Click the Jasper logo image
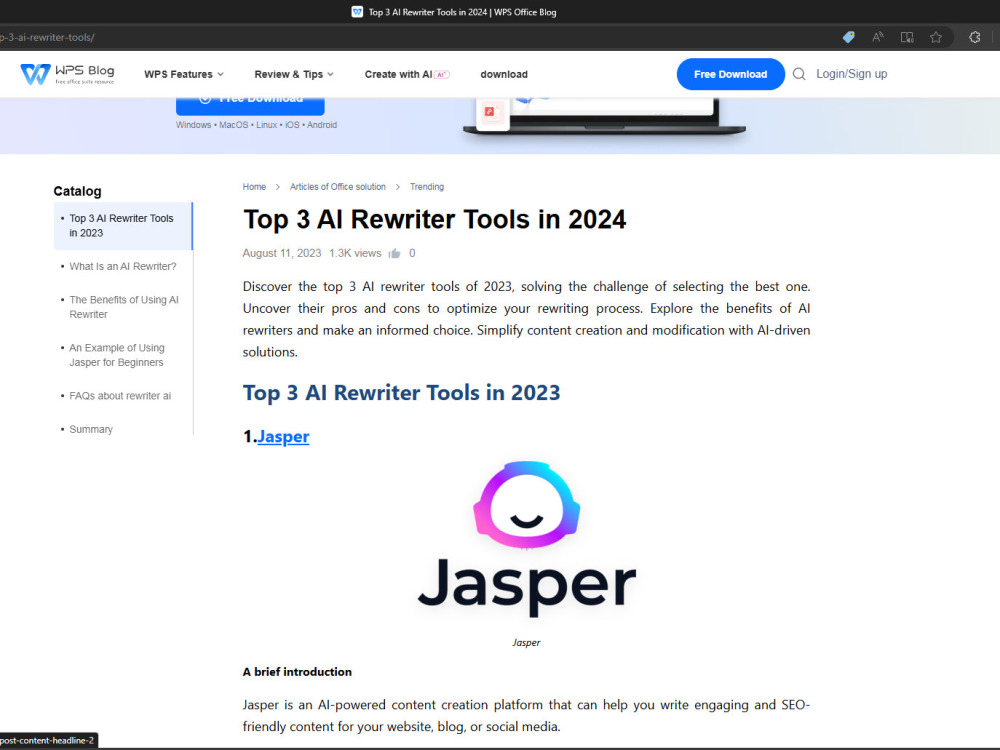The width and height of the screenshot is (1000, 750). 527,539
